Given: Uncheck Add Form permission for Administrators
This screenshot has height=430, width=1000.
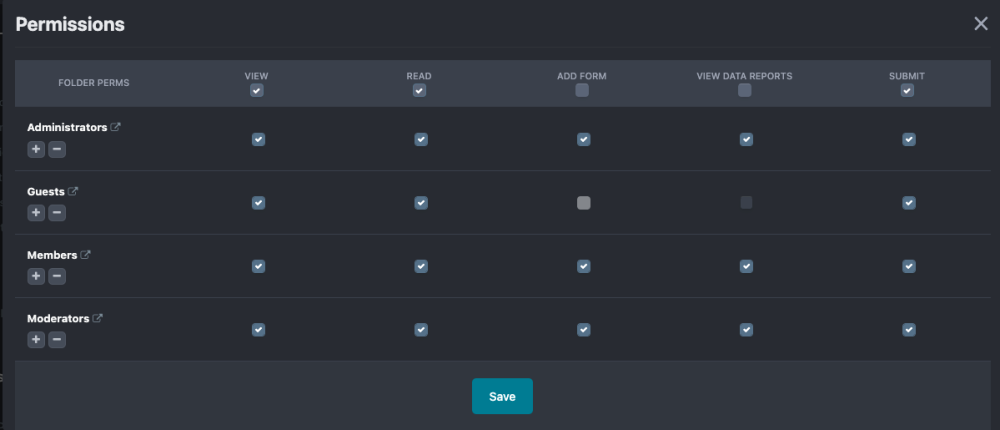Looking at the screenshot, I should point(584,139).
